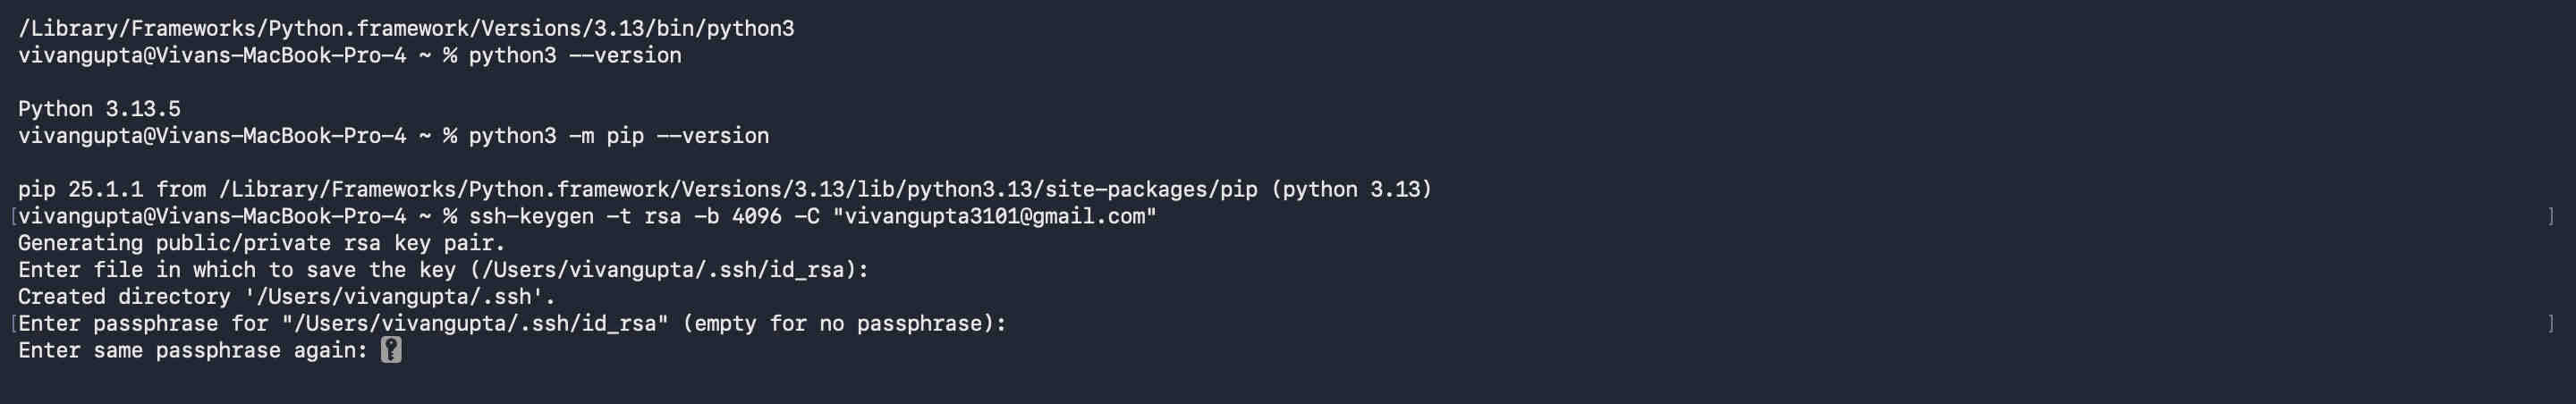This screenshot has width=2576, height=404.
Task: Click the key icon at passphrase prompt
Action: pos(391,350)
